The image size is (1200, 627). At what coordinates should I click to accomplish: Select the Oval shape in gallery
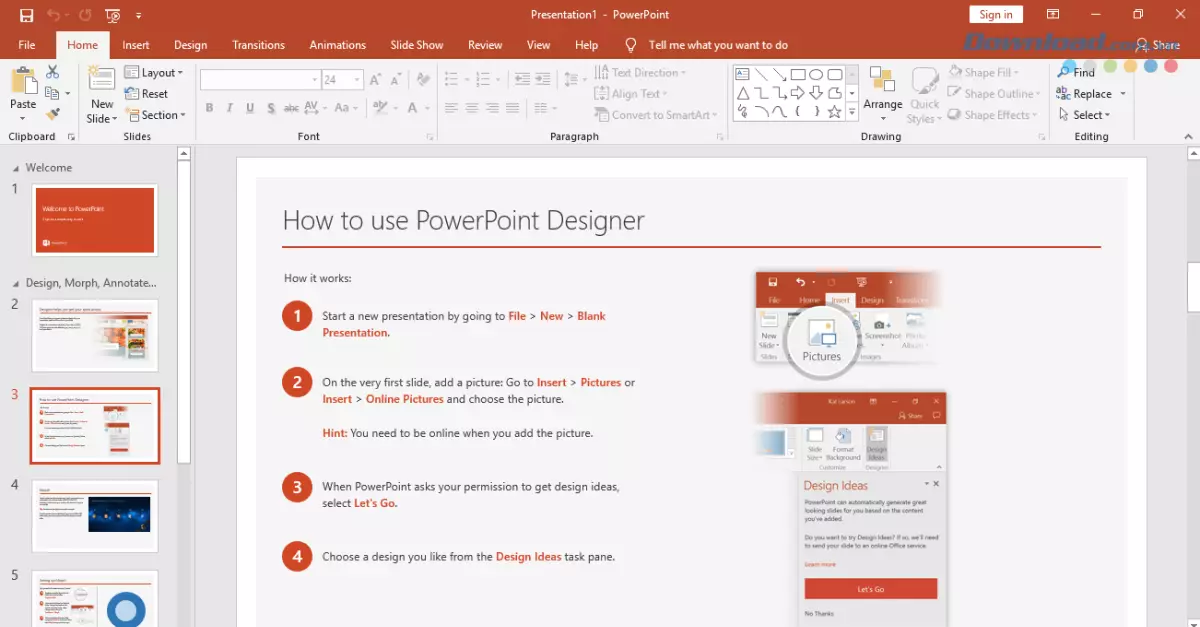click(816, 74)
